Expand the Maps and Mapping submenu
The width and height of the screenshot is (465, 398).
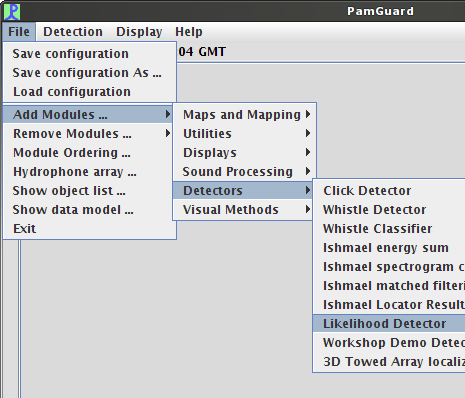(x=244, y=115)
